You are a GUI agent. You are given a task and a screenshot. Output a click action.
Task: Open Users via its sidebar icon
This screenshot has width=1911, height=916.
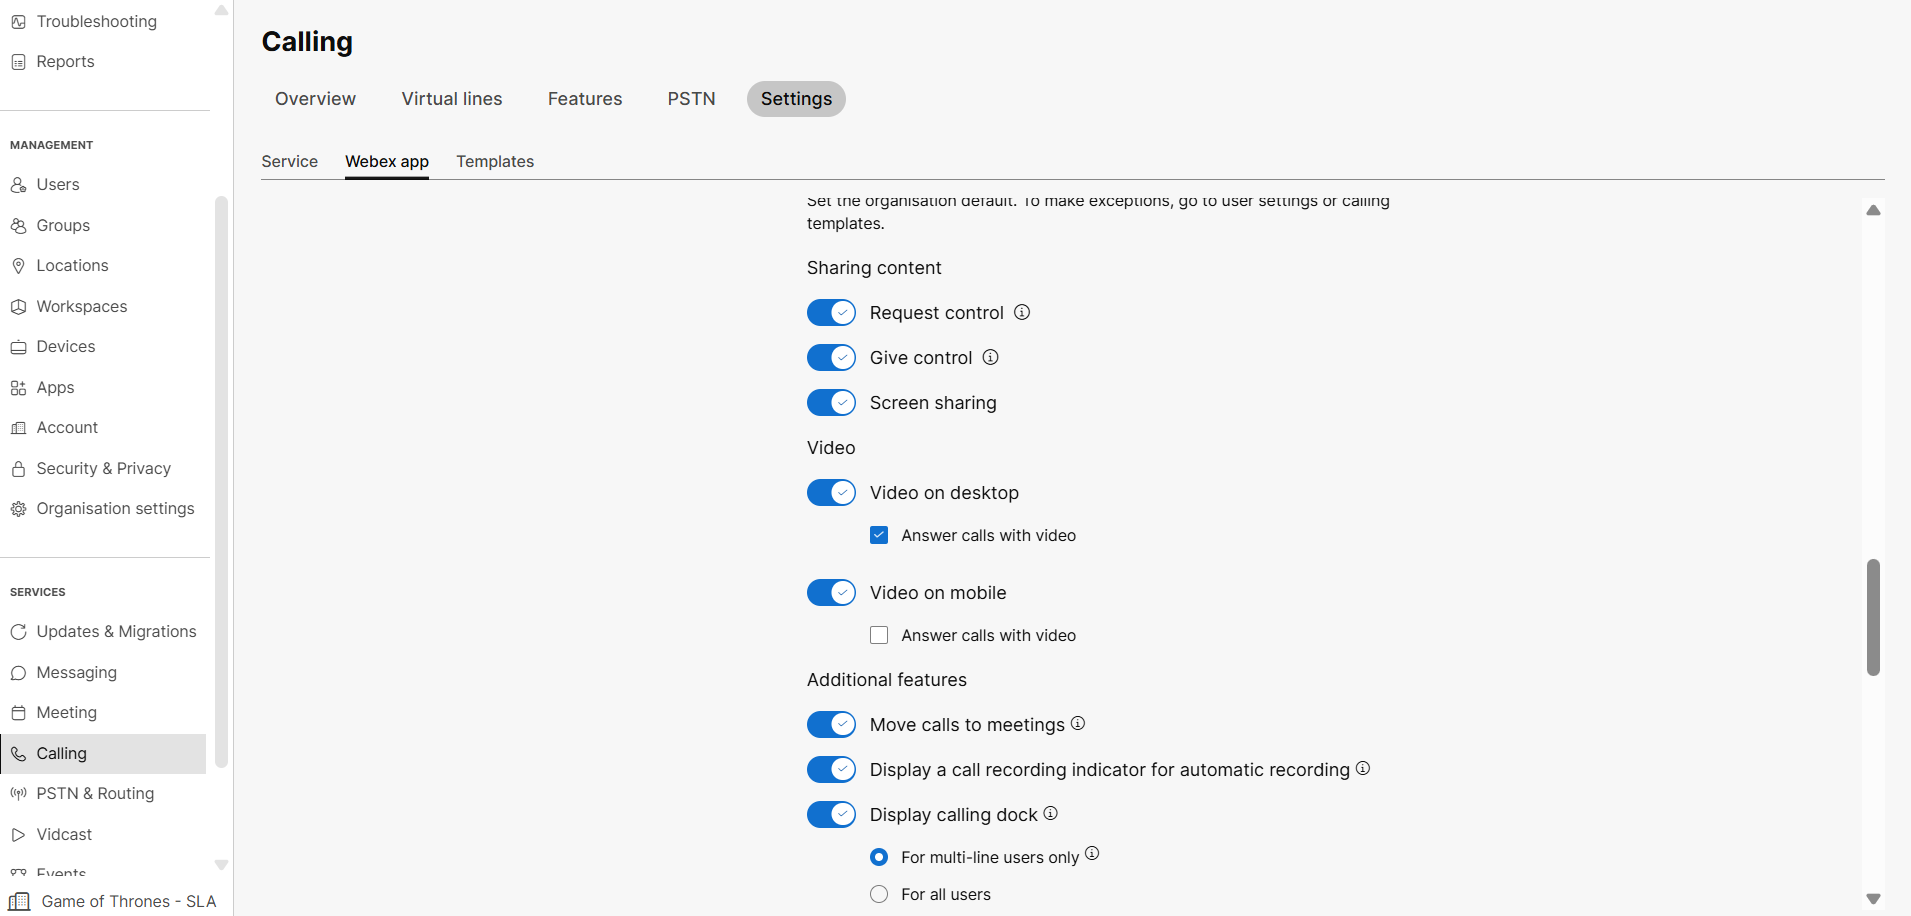[x=18, y=185]
